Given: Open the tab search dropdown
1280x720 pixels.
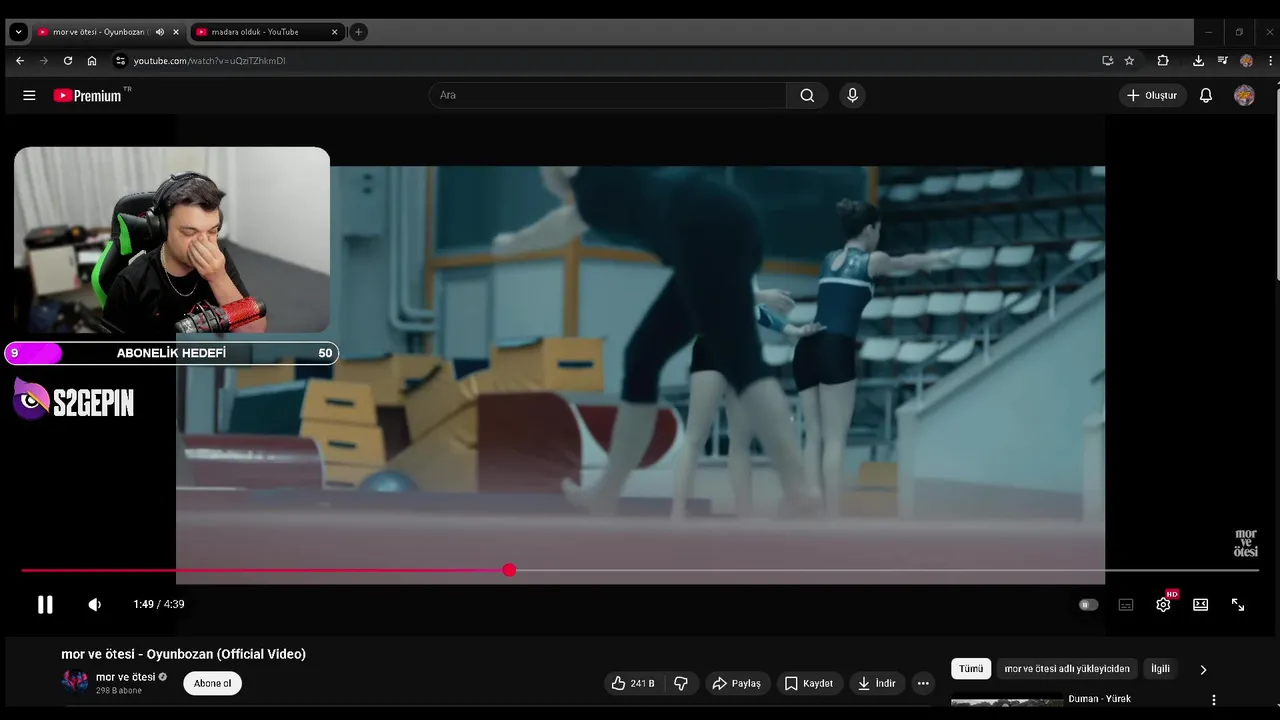Looking at the screenshot, I should tap(18, 32).
